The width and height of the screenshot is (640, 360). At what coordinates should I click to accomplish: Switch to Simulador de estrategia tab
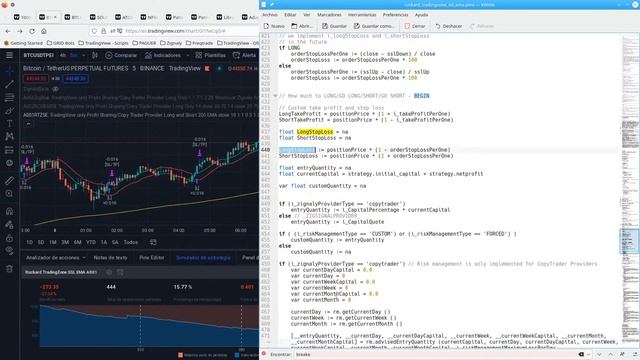[203, 258]
